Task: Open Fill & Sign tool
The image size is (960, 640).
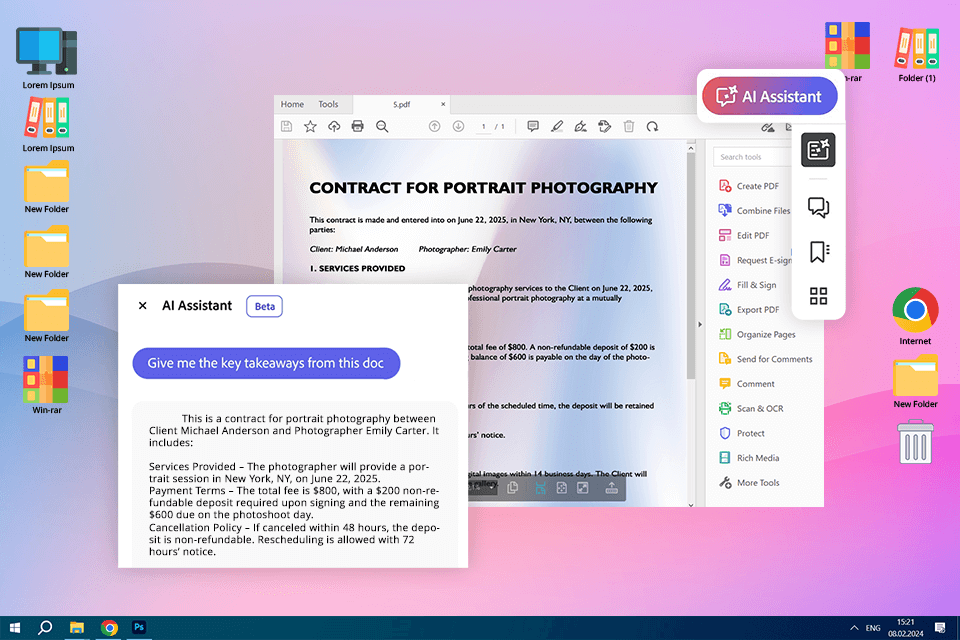Action: pos(748,285)
